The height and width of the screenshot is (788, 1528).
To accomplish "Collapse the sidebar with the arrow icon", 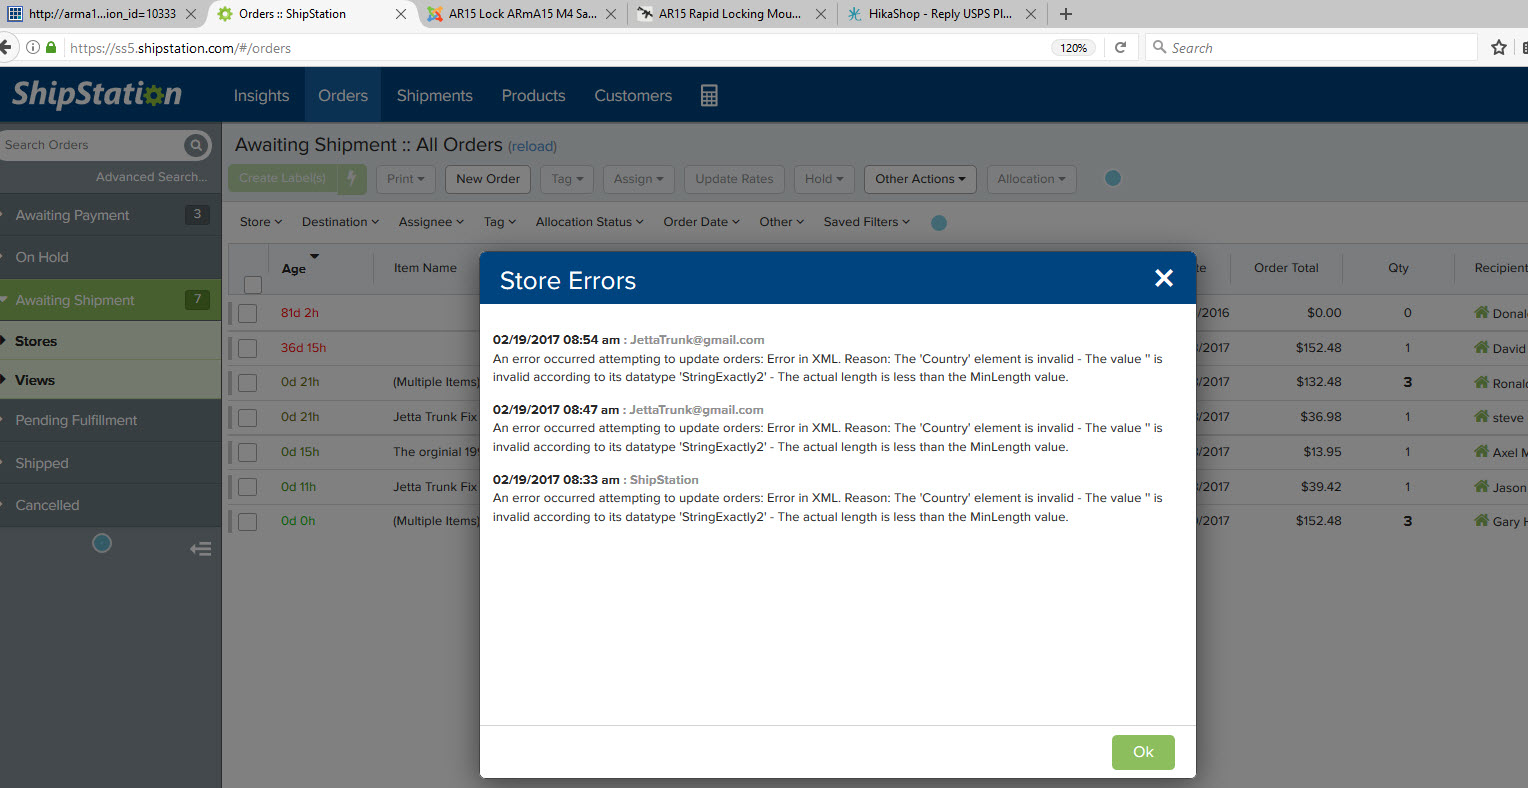I will coord(201,549).
